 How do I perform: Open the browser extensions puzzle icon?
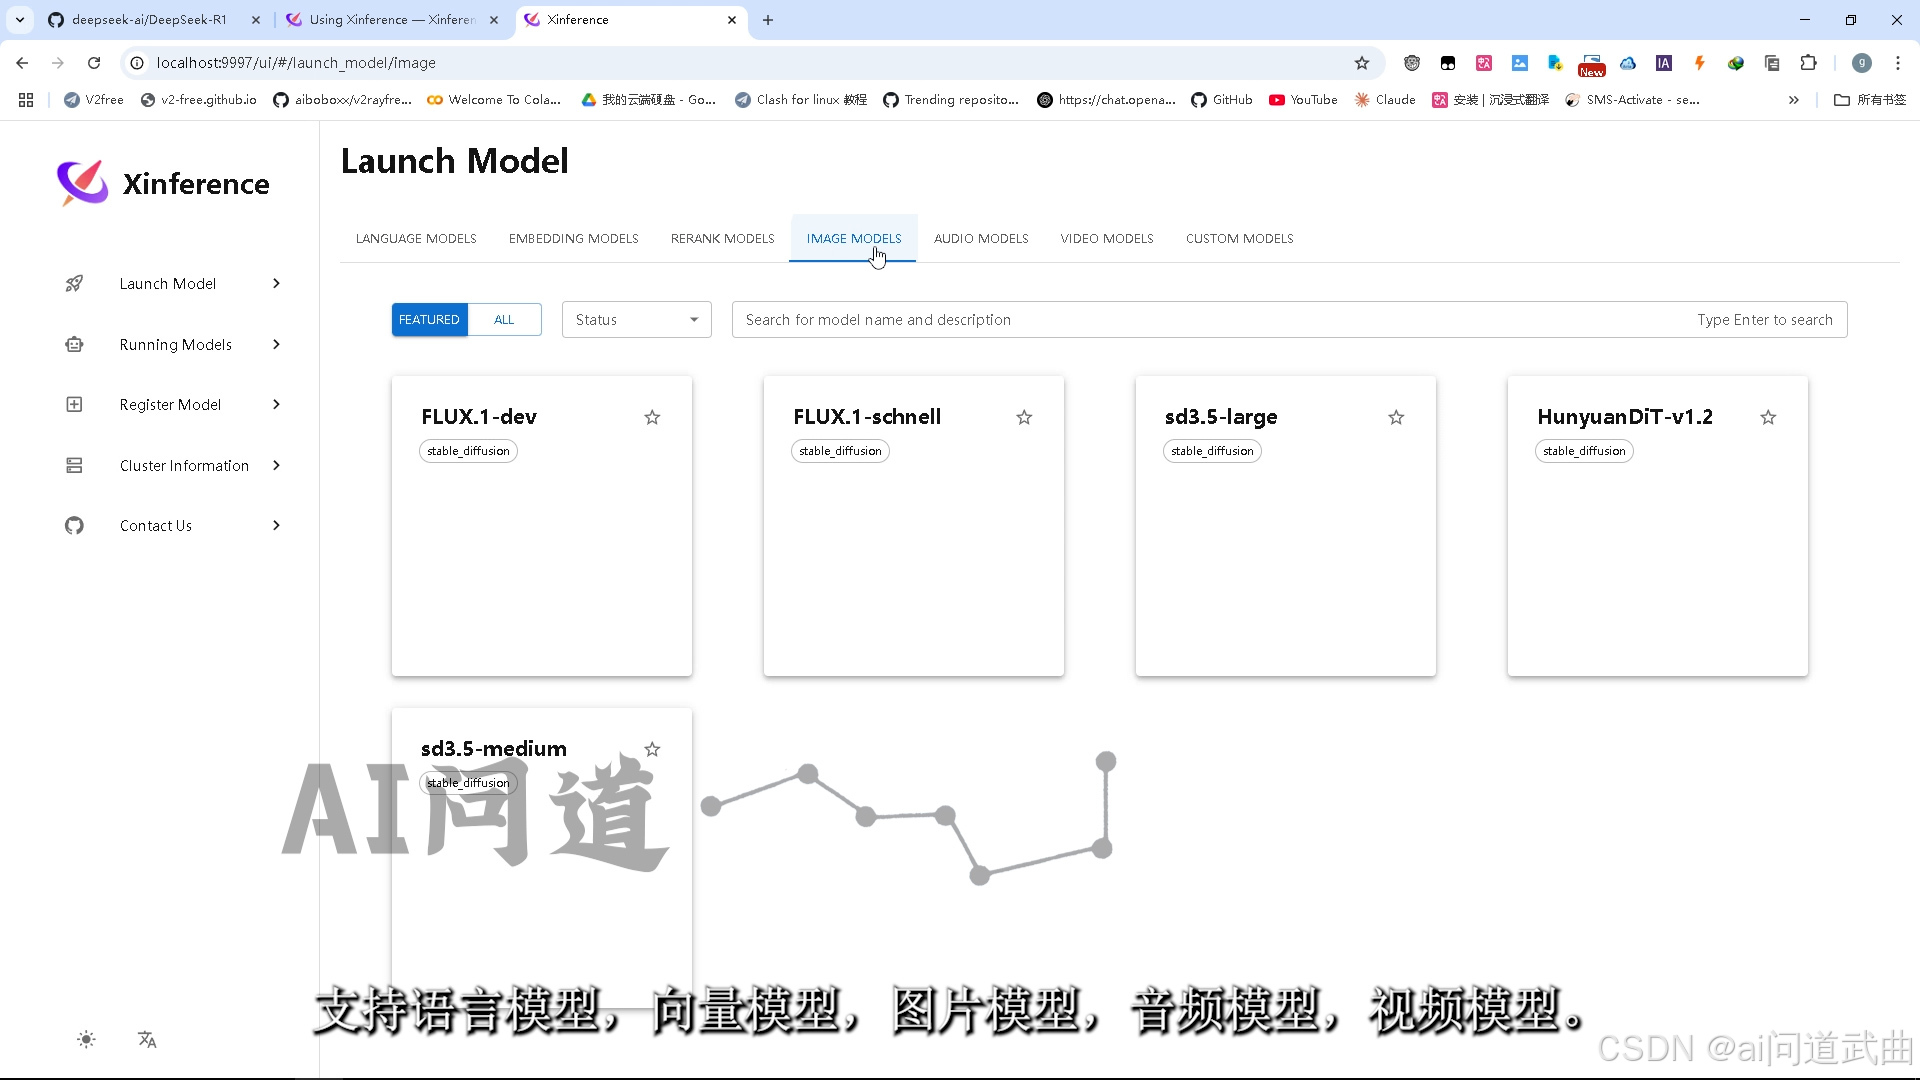[x=1810, y=62]
